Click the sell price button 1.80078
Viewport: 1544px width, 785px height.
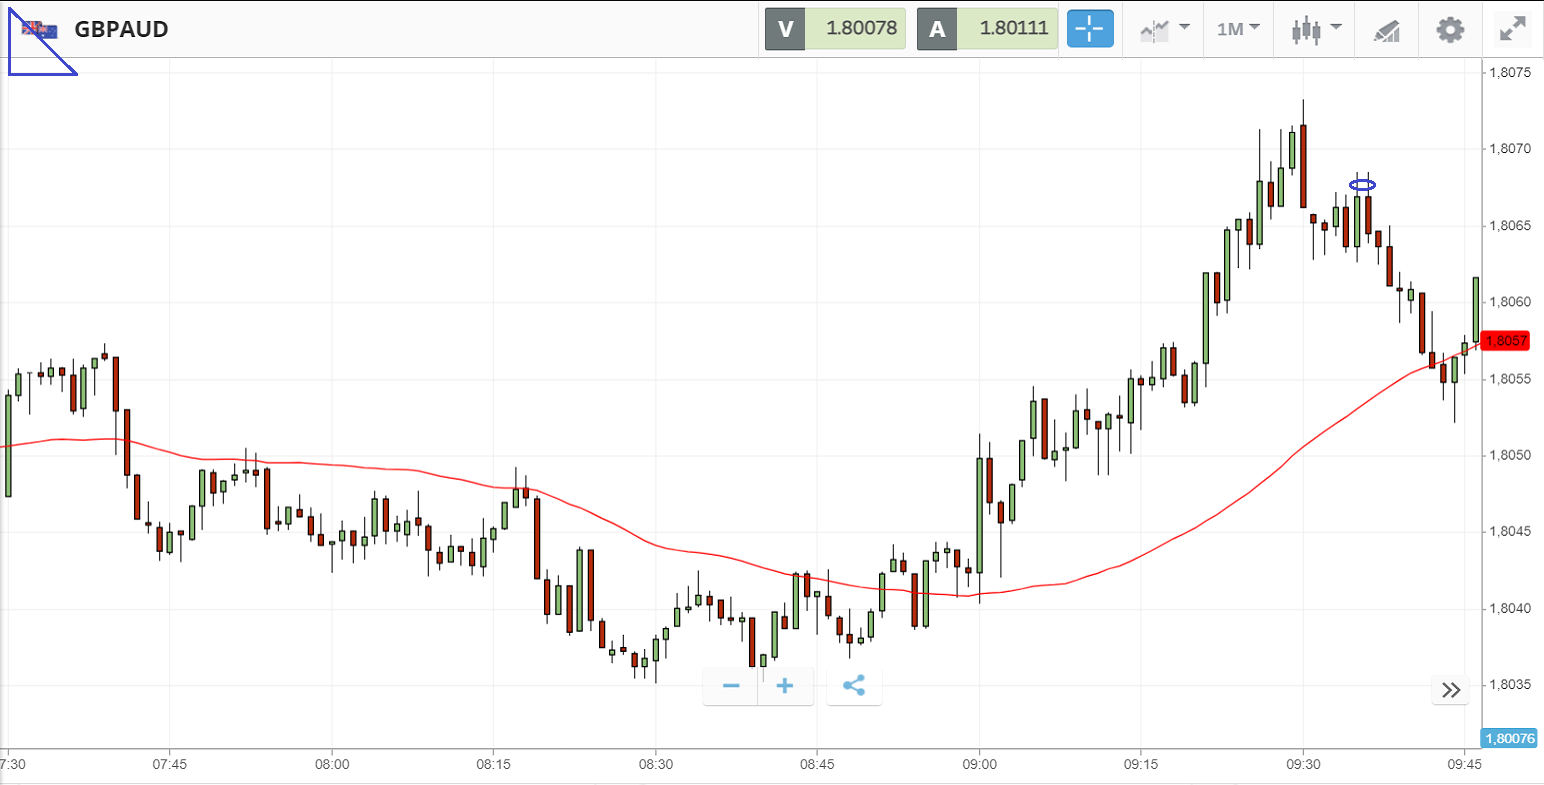tap(836, 28)
